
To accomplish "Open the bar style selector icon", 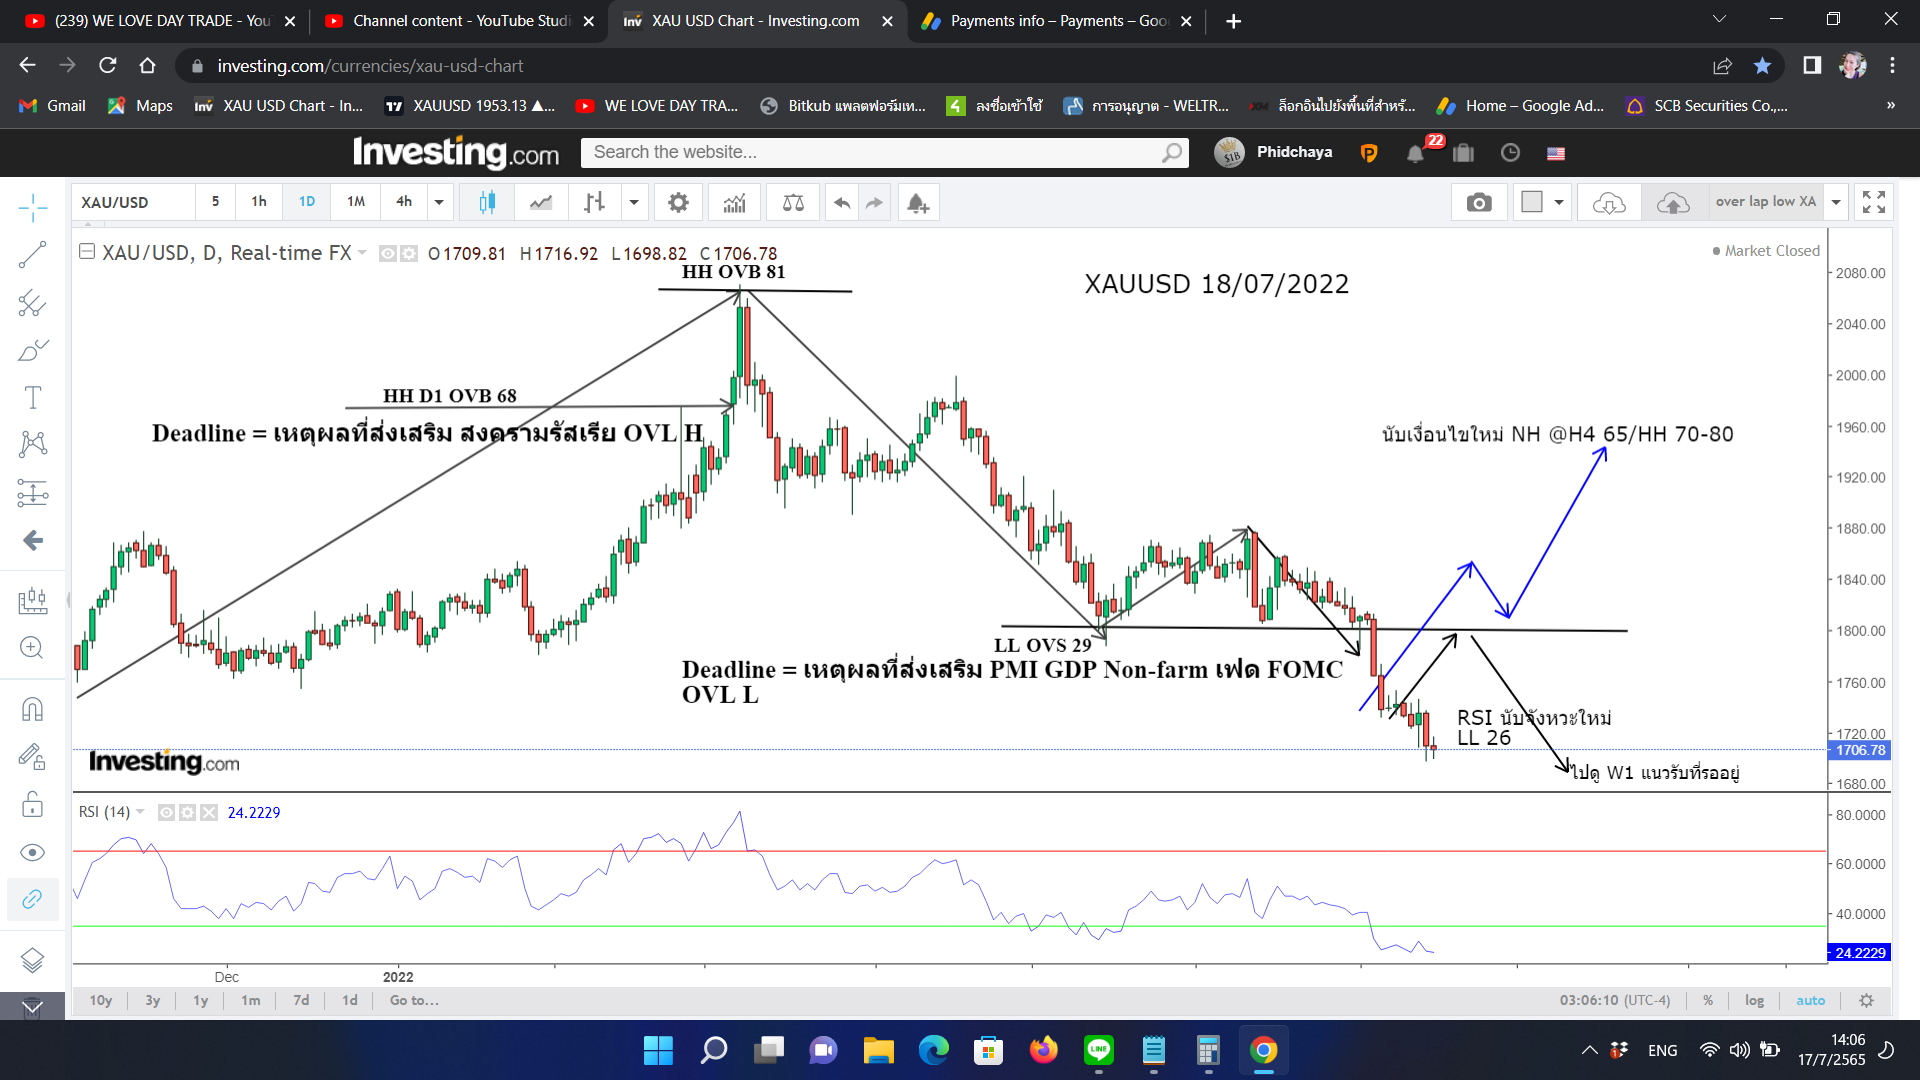I will coord(594,203).
